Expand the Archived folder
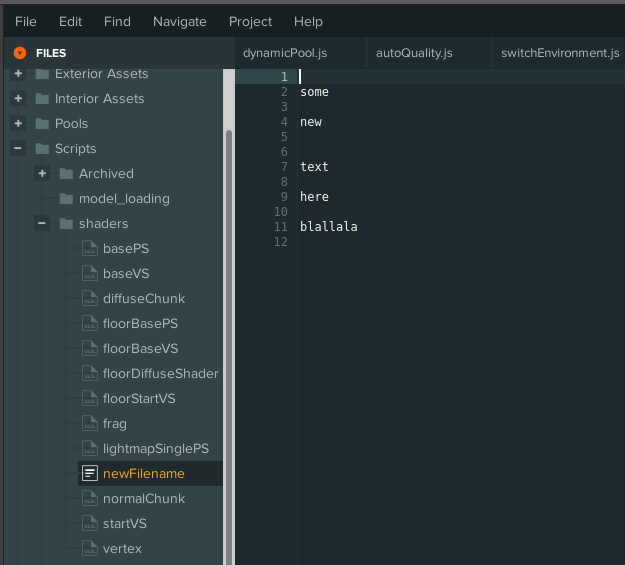The height and width of the screenshot is (565, 625). click(42, 173)
